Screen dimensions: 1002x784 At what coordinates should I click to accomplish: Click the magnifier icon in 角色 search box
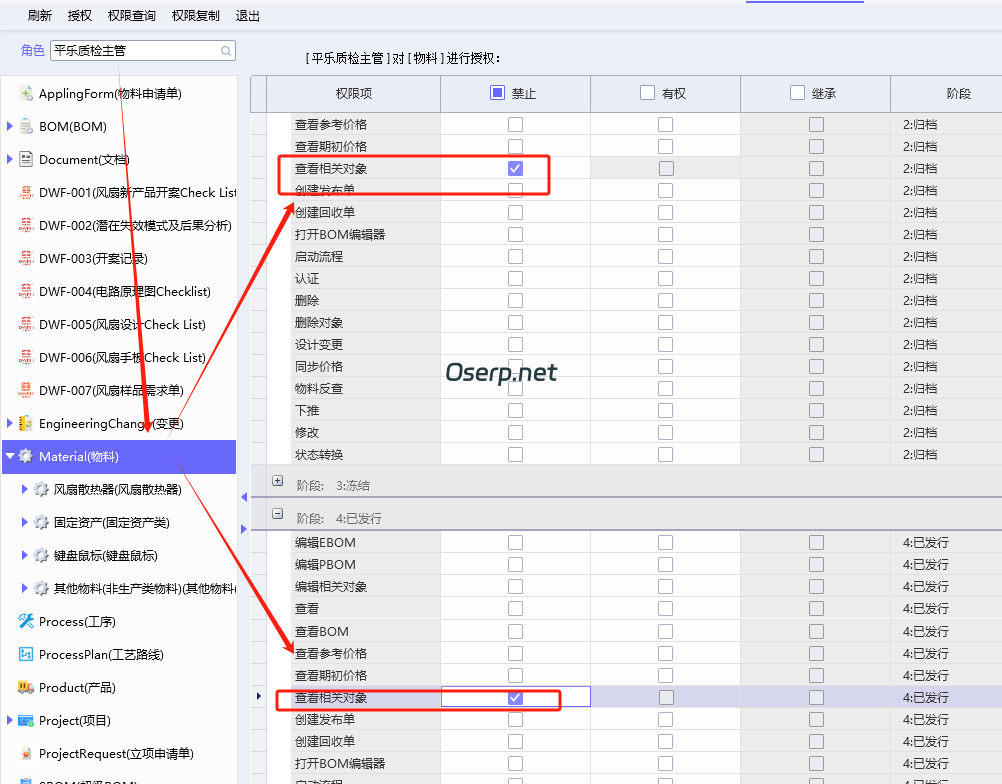pos(225,50)
